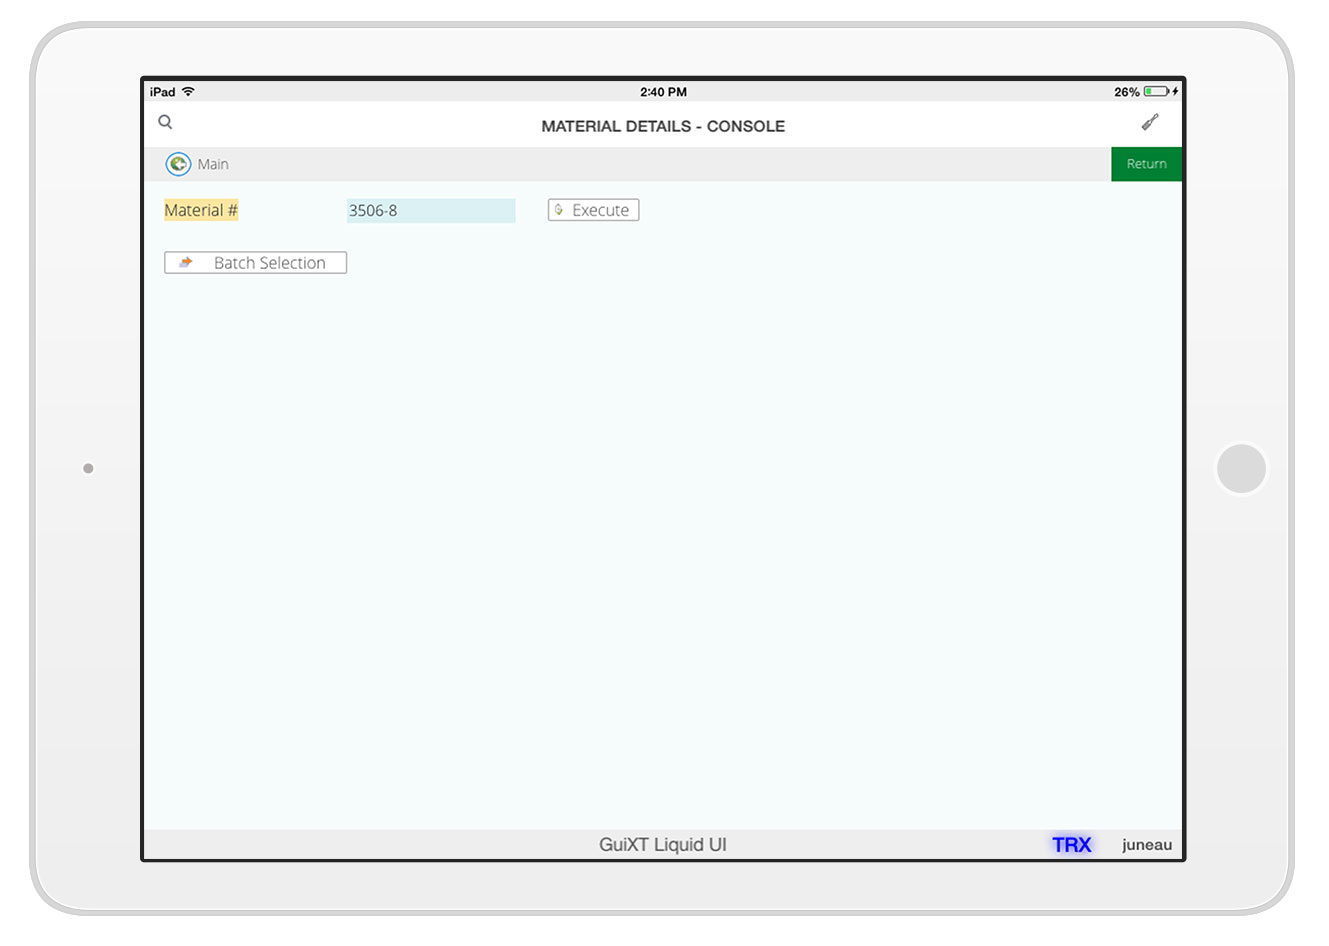Viewport: 1329px width, 946px height.
Task: Tap the Wi-Fi signal icon
Action: (x=188, y=92)
